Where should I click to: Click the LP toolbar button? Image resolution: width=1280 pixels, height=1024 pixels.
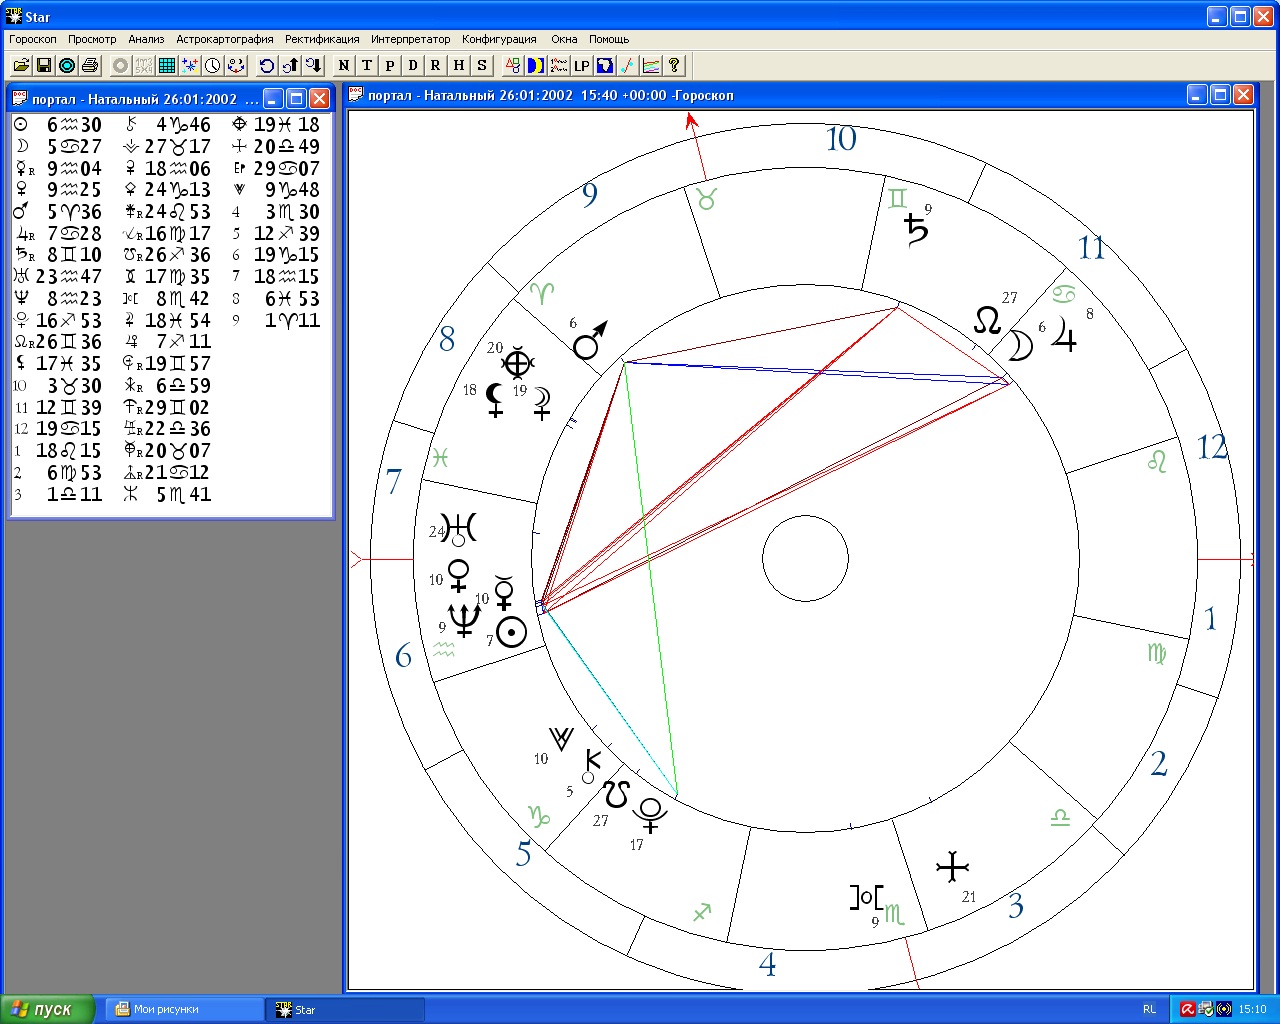[x=581, y=66]
